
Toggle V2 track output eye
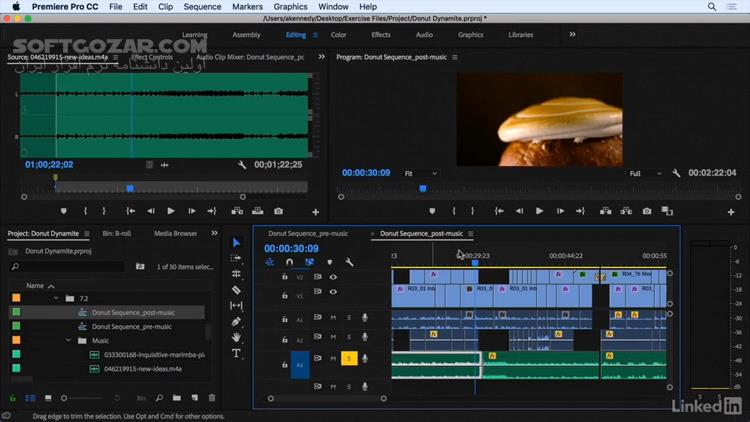(x=333, y=277)
